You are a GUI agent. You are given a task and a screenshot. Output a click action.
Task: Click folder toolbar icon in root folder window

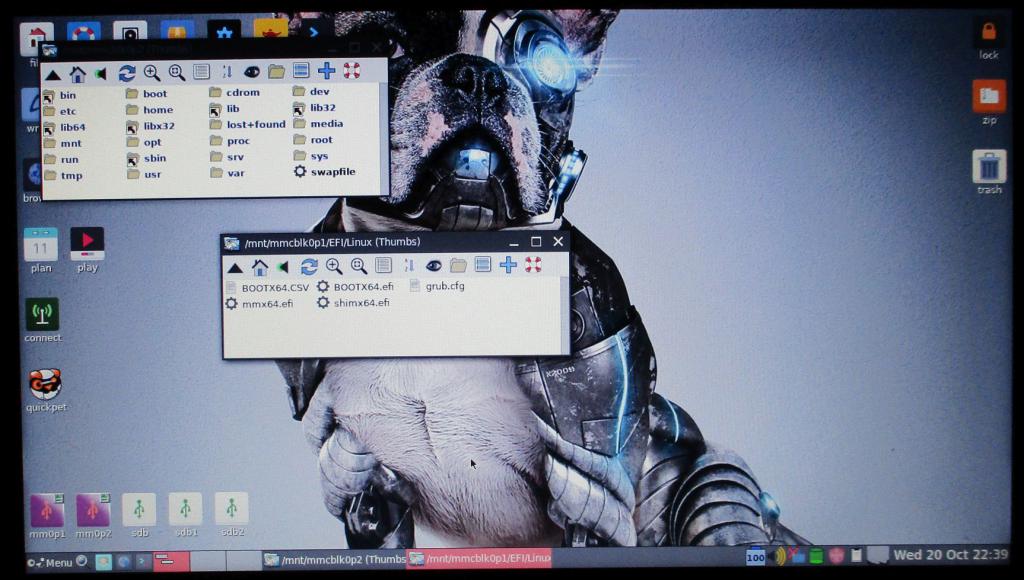(276, 71)
